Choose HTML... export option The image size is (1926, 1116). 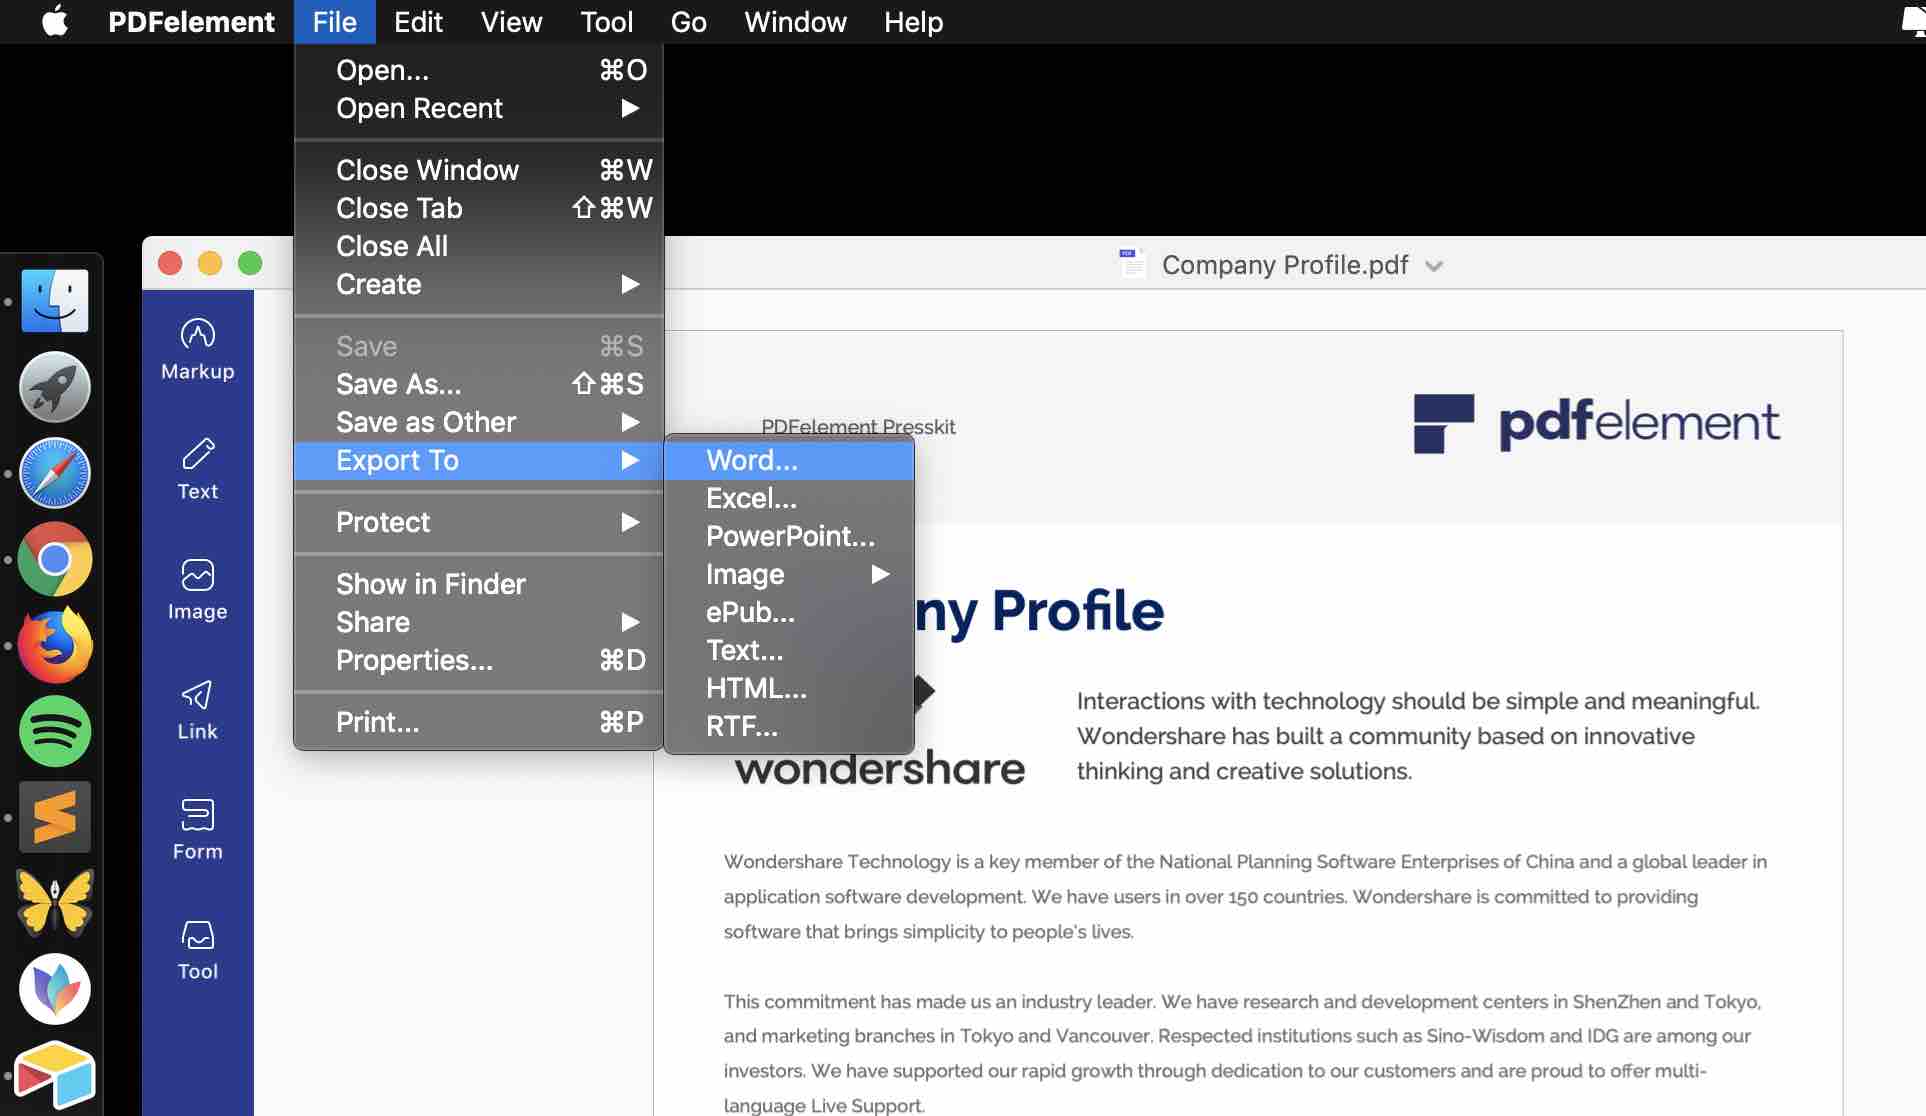(789, 688)
